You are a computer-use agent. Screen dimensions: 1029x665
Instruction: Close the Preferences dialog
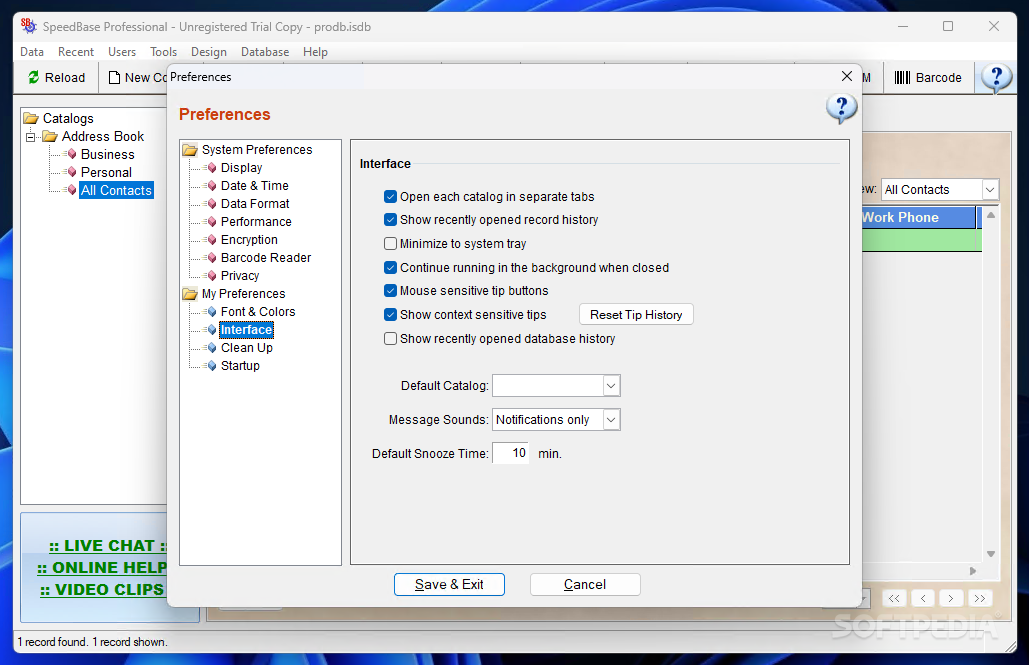coord(847,77)
